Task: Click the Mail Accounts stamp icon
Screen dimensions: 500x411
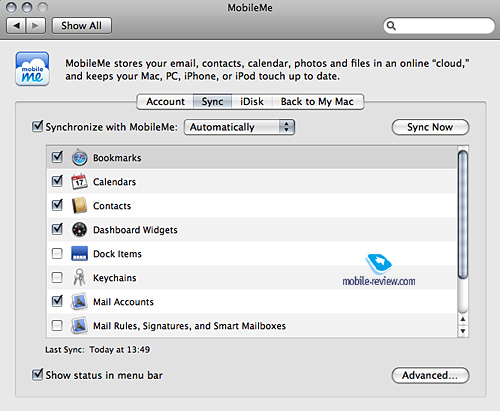Action: (79, 301)
